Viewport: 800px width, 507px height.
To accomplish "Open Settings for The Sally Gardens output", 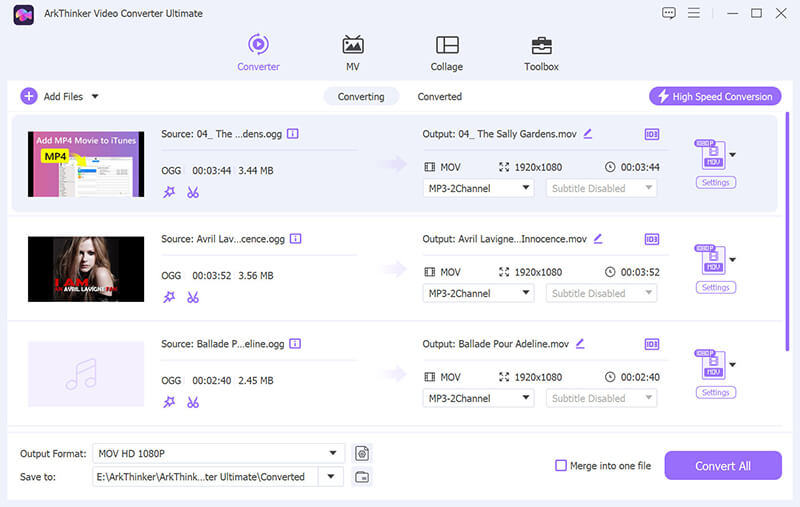I will pyautogui.click(x=715, y=182).
